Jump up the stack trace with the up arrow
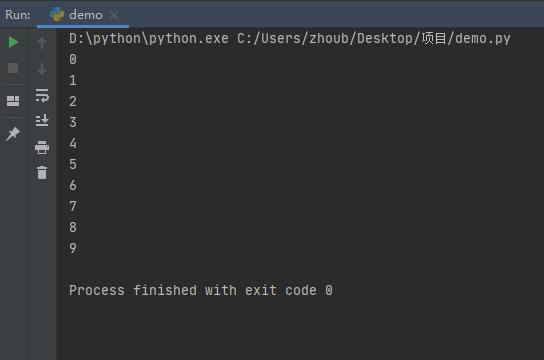 tap(42, 43)
